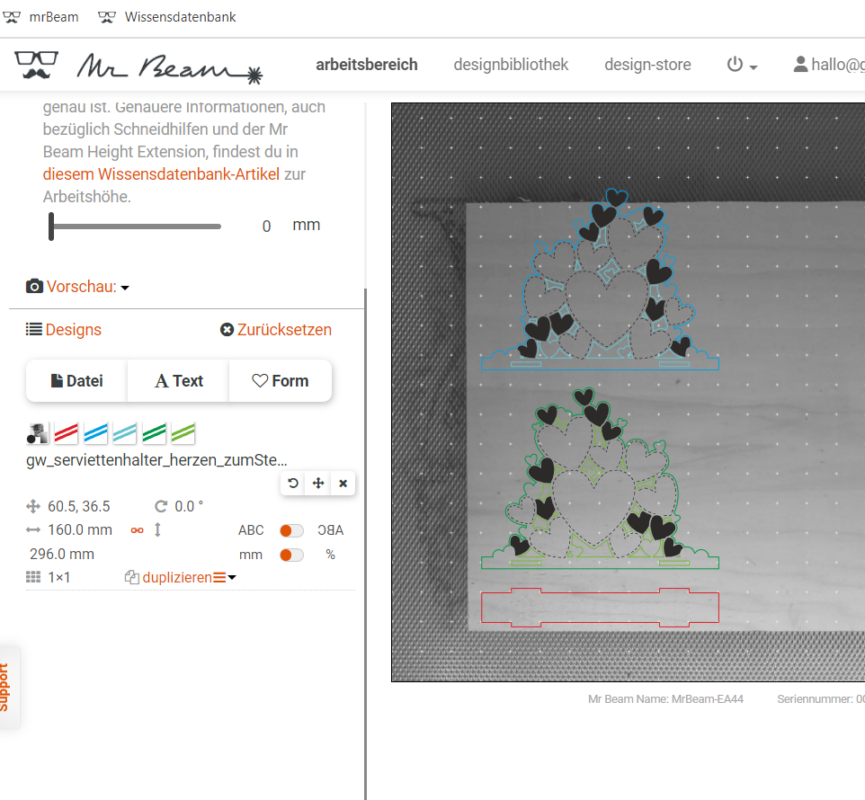865x800 pixels.
Task: Open the Vorschau dropdown
Action: [78, 287]
